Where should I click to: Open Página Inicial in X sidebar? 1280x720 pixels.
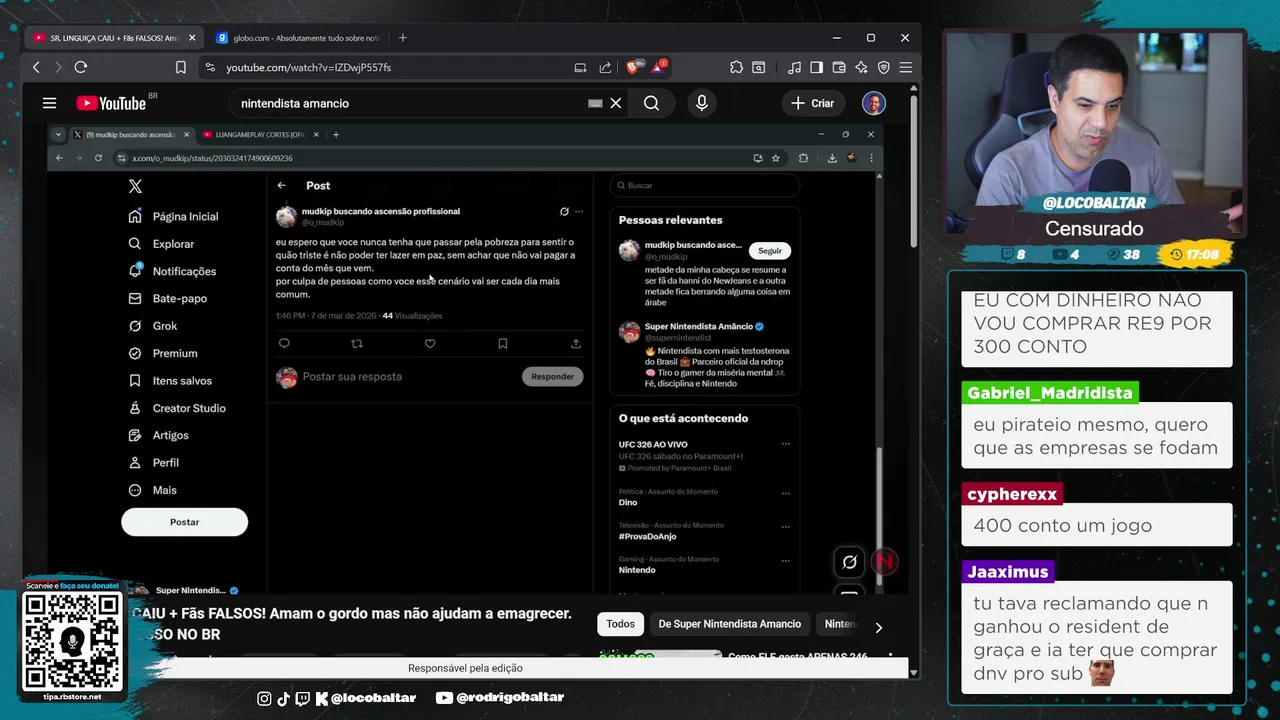tap(174, 216)
